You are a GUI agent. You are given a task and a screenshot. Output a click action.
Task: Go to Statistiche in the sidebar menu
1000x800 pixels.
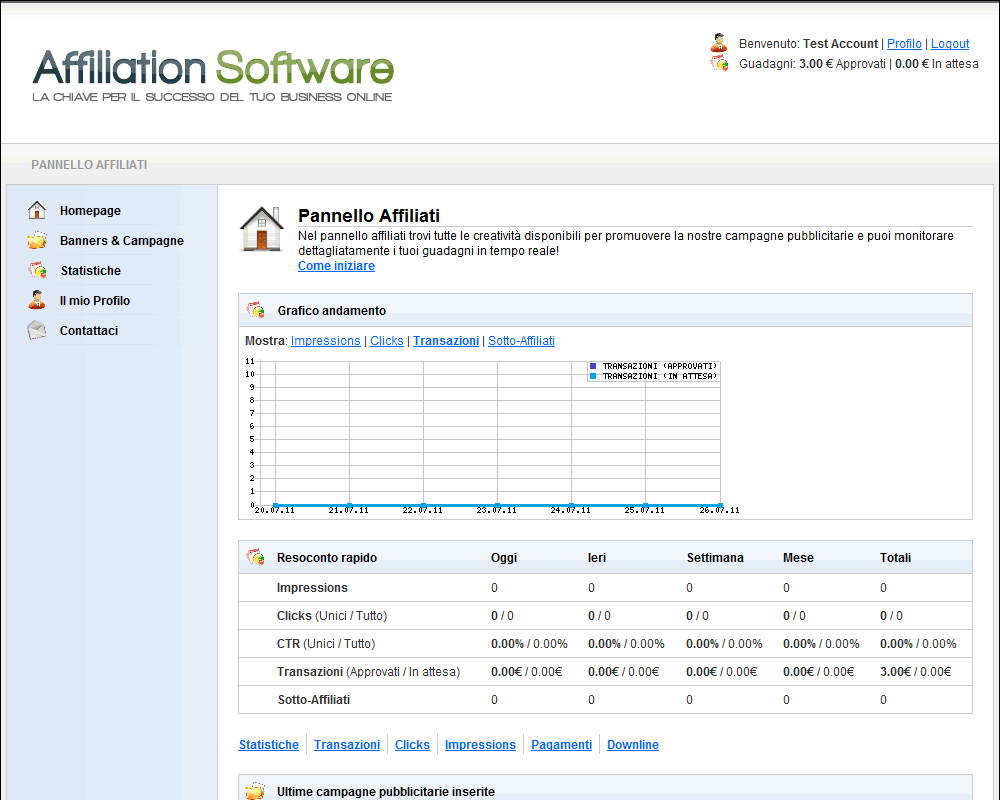90,271
